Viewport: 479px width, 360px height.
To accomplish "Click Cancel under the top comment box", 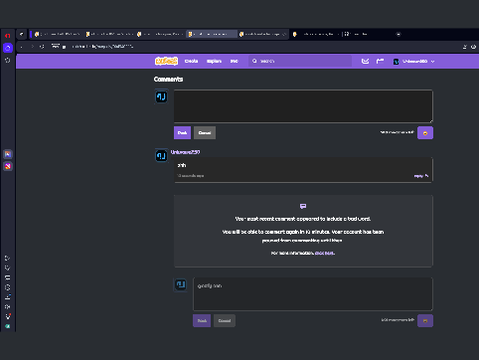I will (205, 133).
